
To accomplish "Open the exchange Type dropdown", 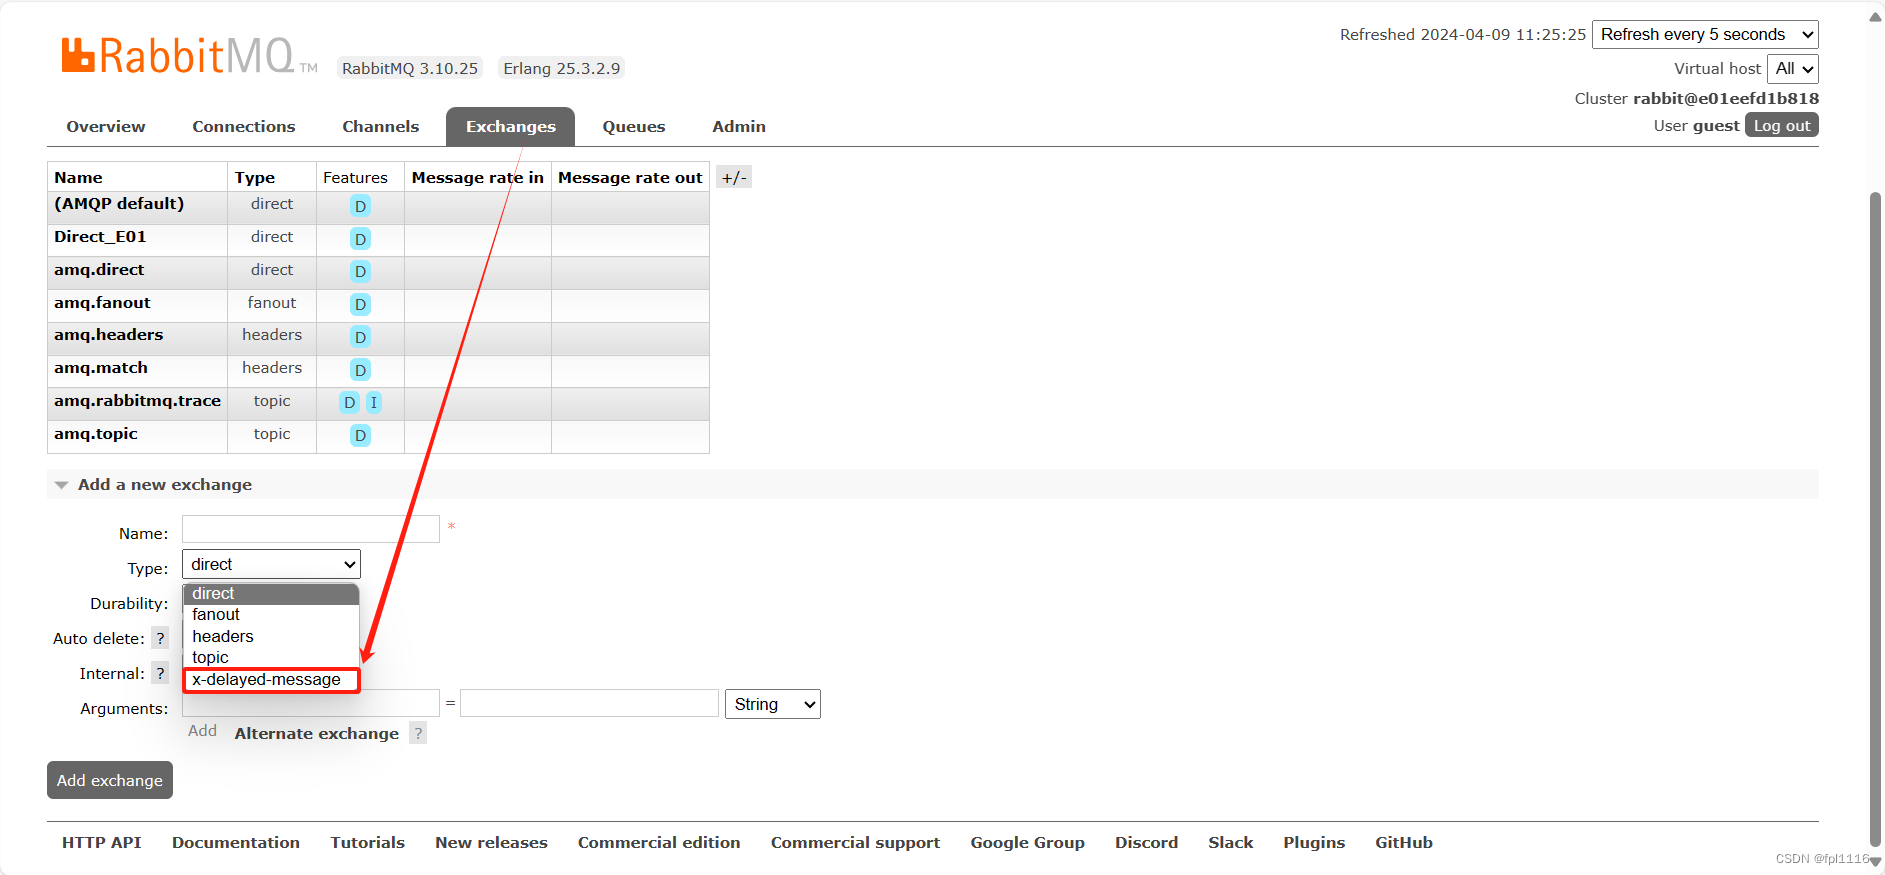I will coord(271,564).
